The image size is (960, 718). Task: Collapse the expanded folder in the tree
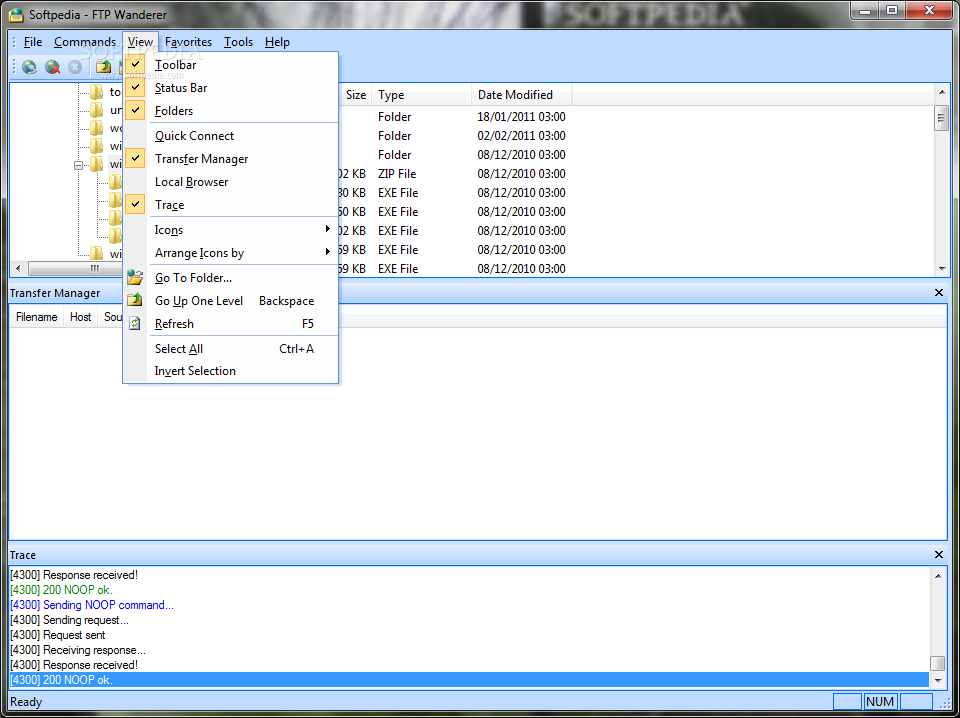78,165
